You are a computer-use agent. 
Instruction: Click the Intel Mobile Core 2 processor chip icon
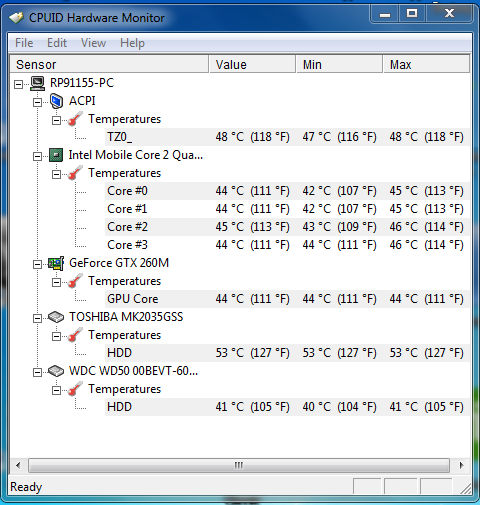point(56,155)
